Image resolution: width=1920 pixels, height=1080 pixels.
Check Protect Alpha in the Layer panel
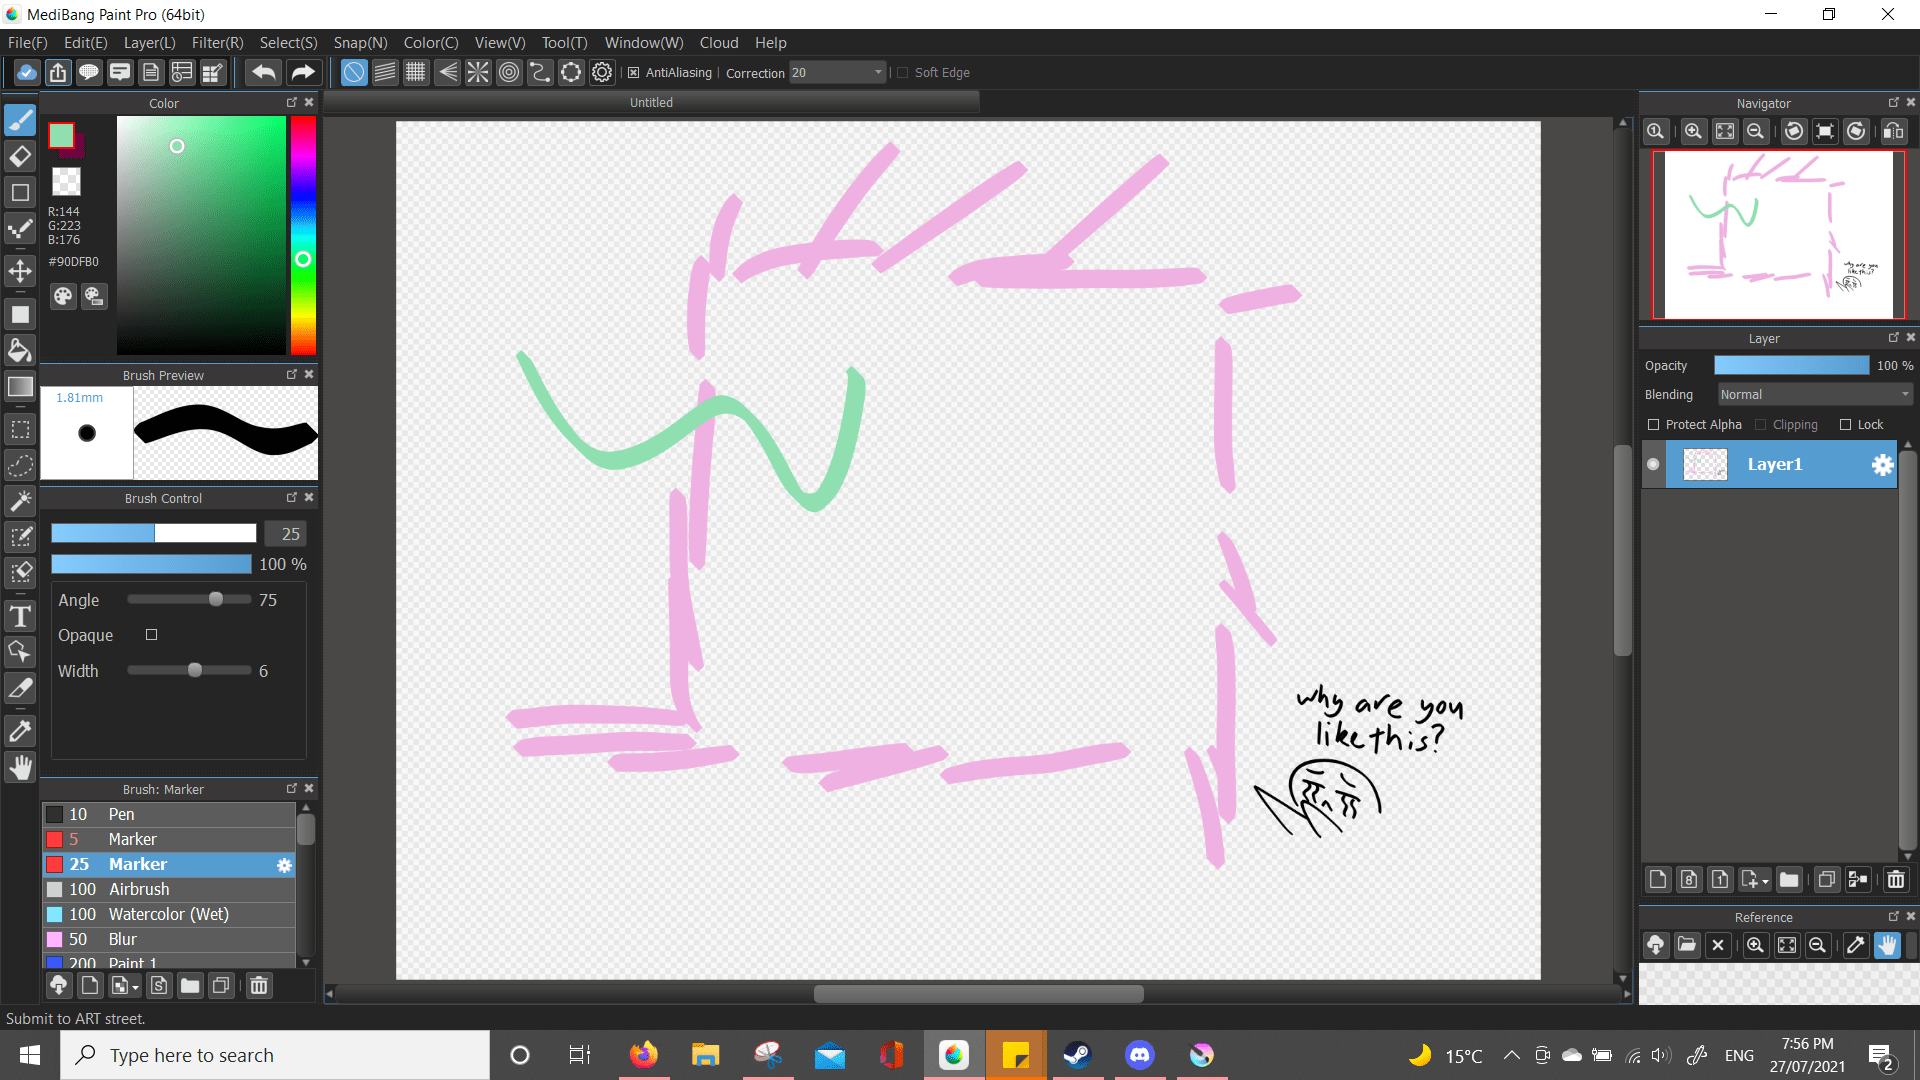point(1655,424)
